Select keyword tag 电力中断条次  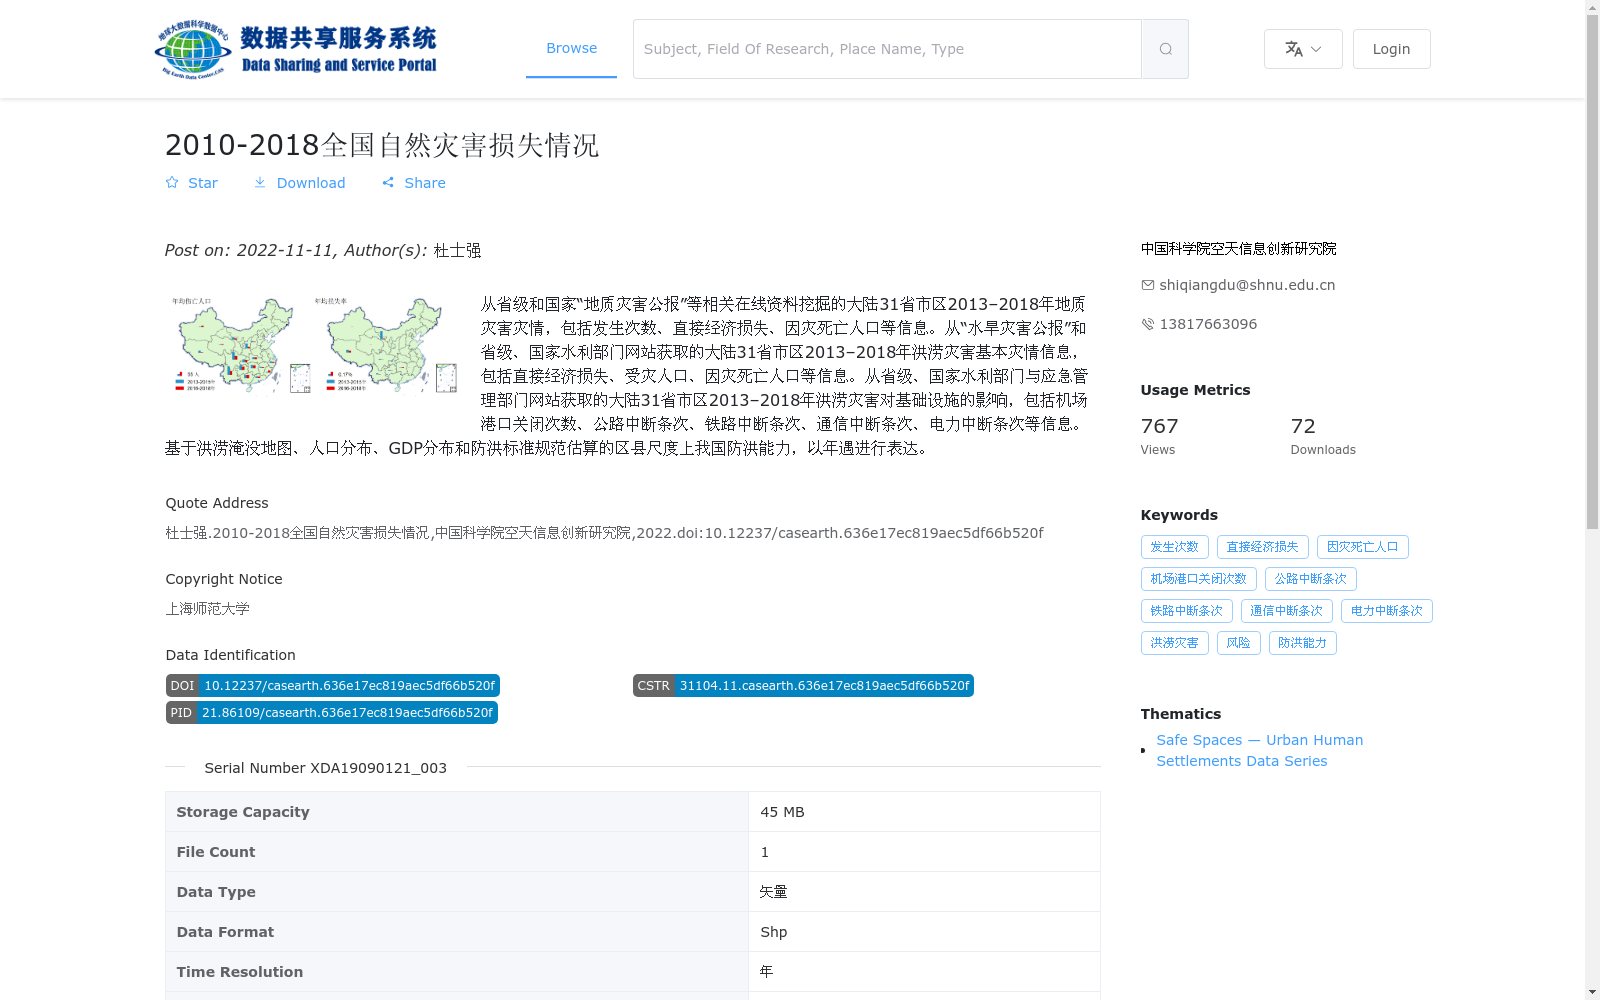pos(1387,611)
